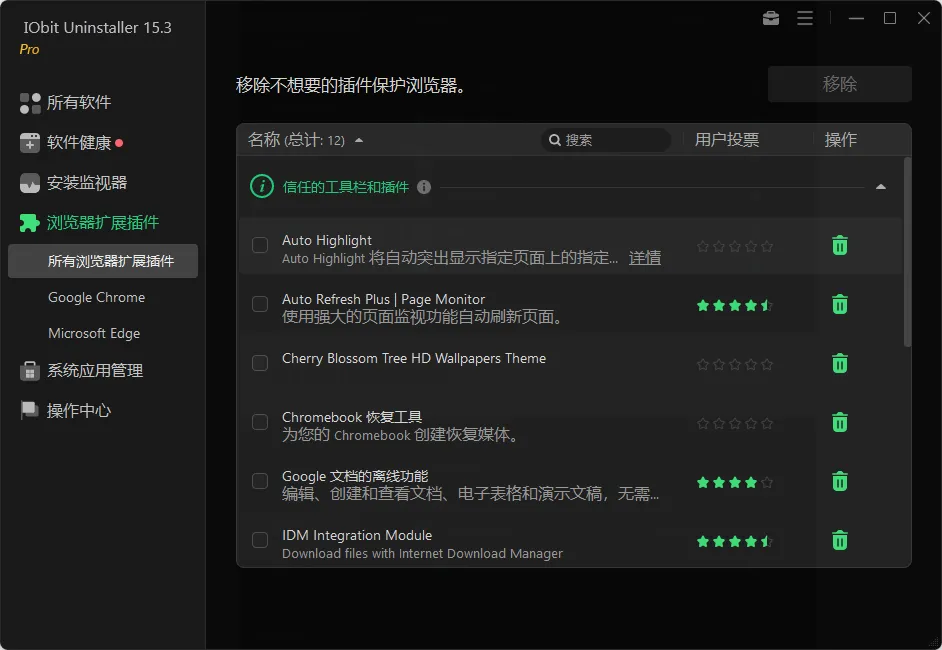Click Google 文档的离线功能 star rating
The height and width of the screenshot is (650, 942).
tap(735, 482)
